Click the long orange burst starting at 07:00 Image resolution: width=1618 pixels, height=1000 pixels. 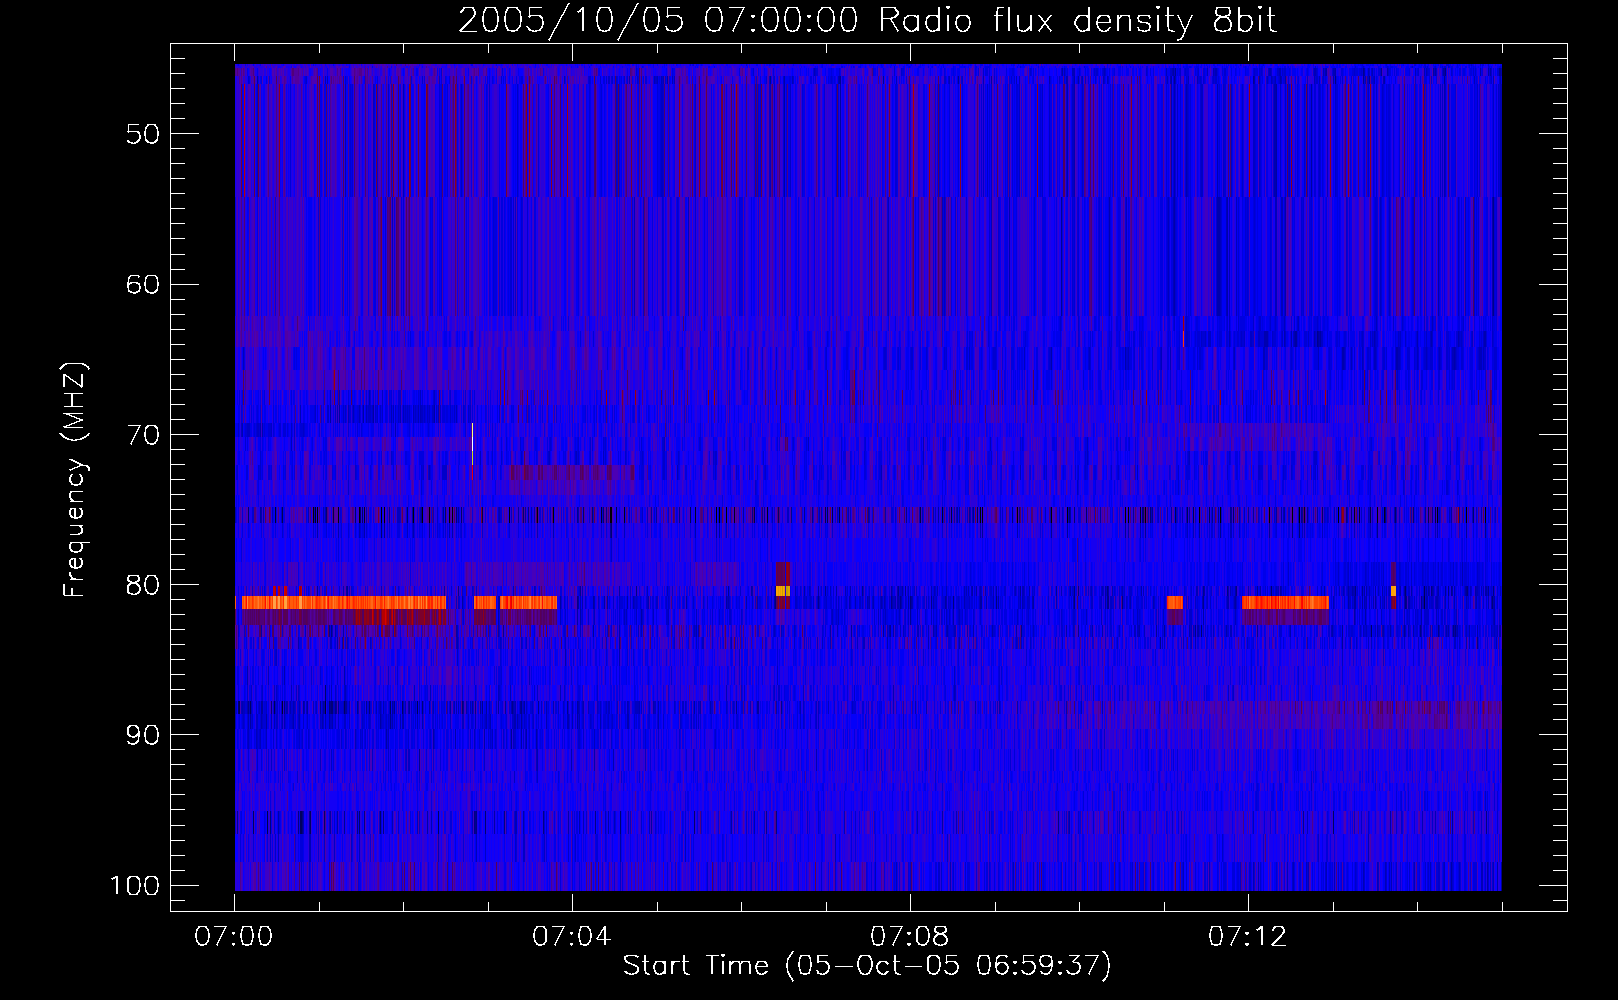point(344,603)
